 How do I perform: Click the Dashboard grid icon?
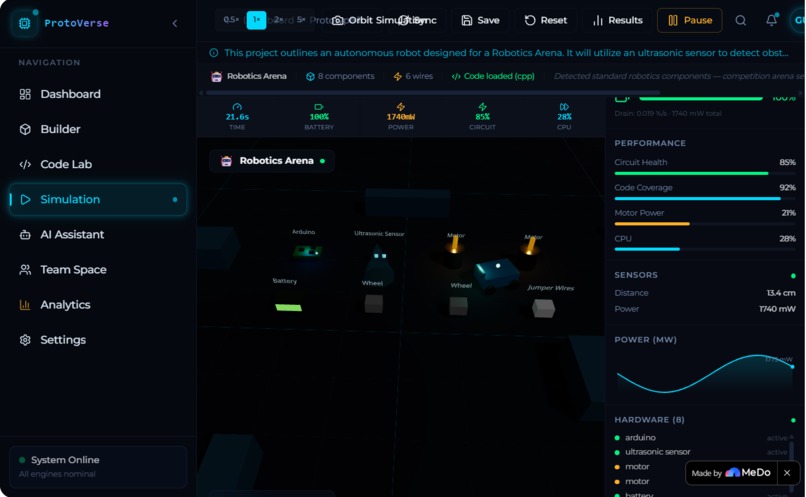(x=25, y=94)
